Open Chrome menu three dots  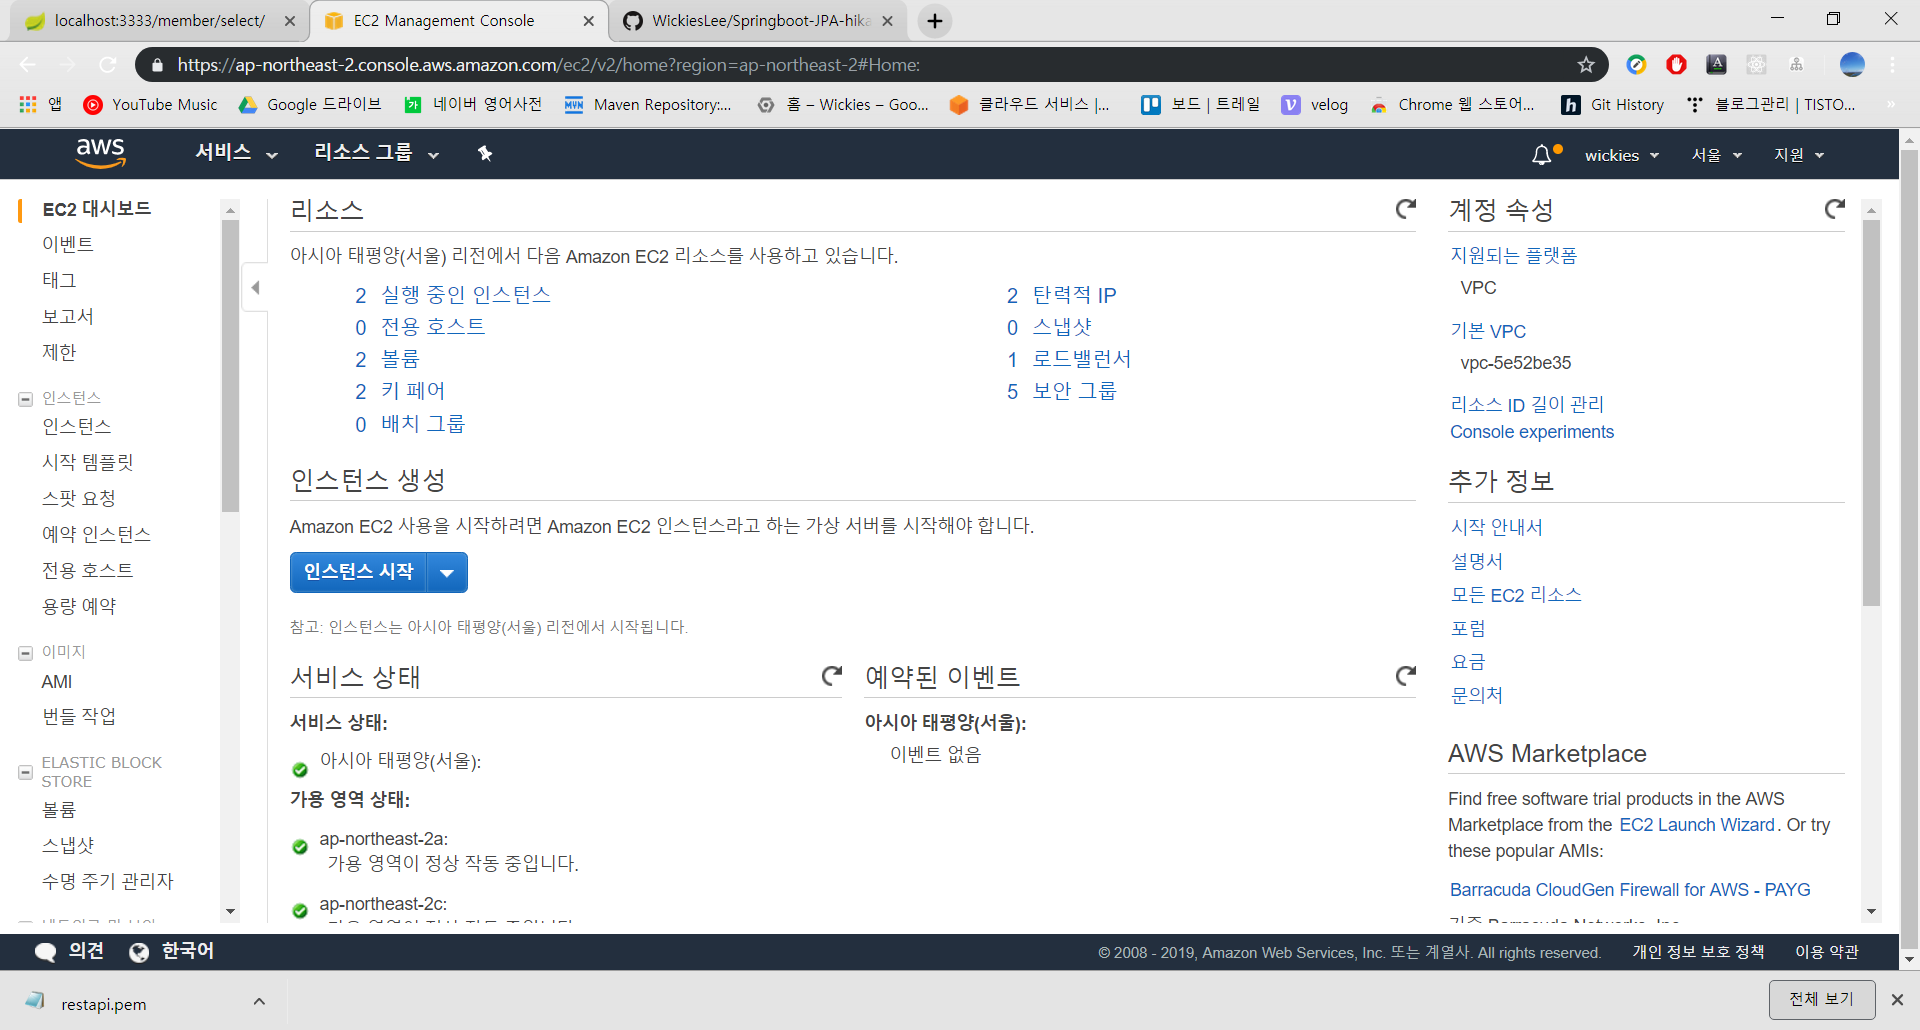pyautogui.click(x=1893, y=65)
